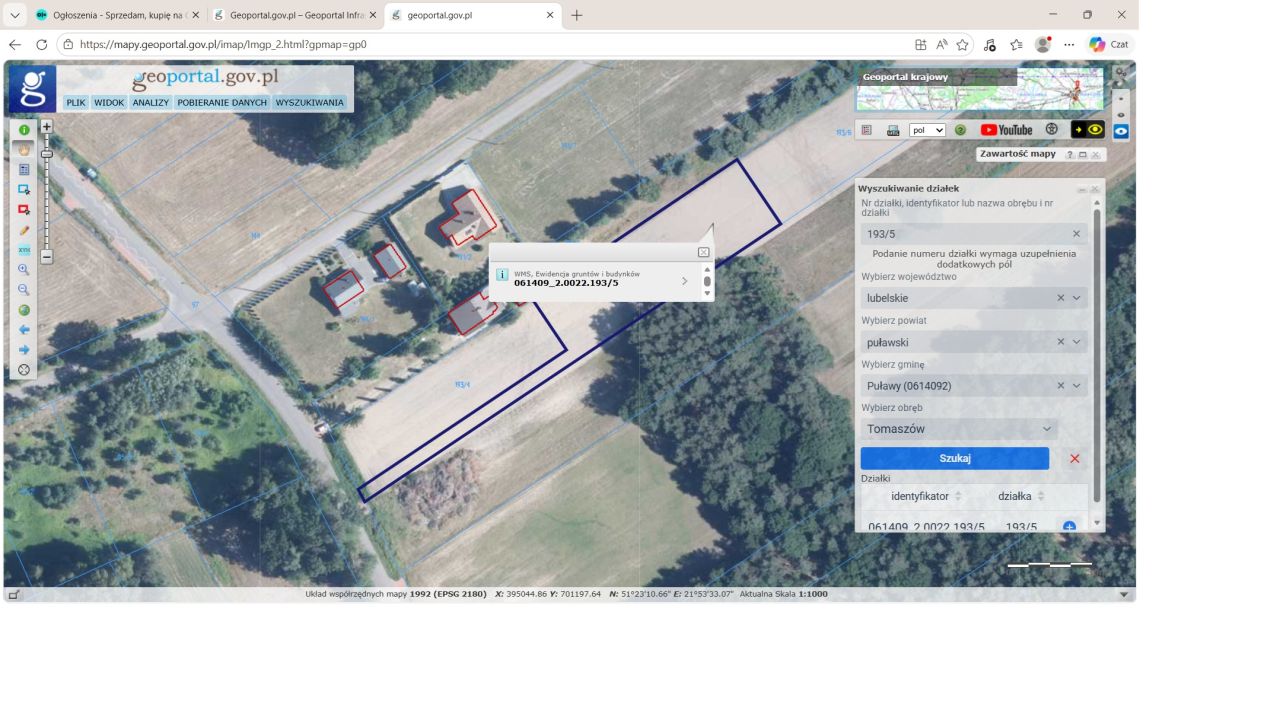Viewport: 1280px width, 720px height.
Task: Click the Geoportal krajowy overview map
Action: (x=980, y=89)
